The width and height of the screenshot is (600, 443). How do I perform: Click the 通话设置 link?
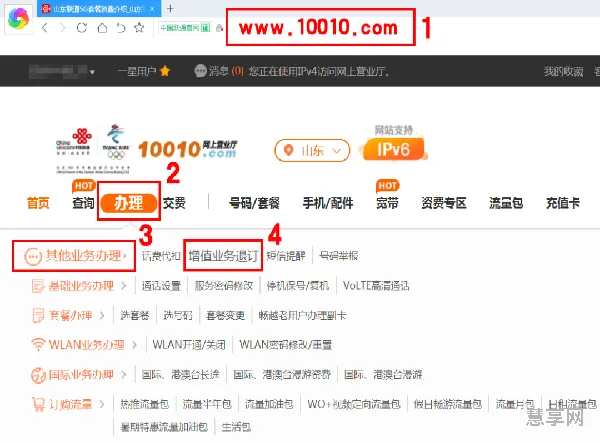tap(161, 286)
